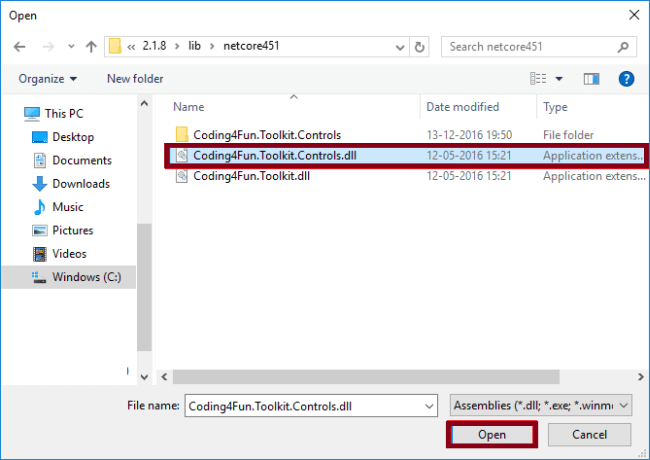Click the navigation pane's down scroll arrow
This screenshot has height=460, width=650.
point(144,377)
